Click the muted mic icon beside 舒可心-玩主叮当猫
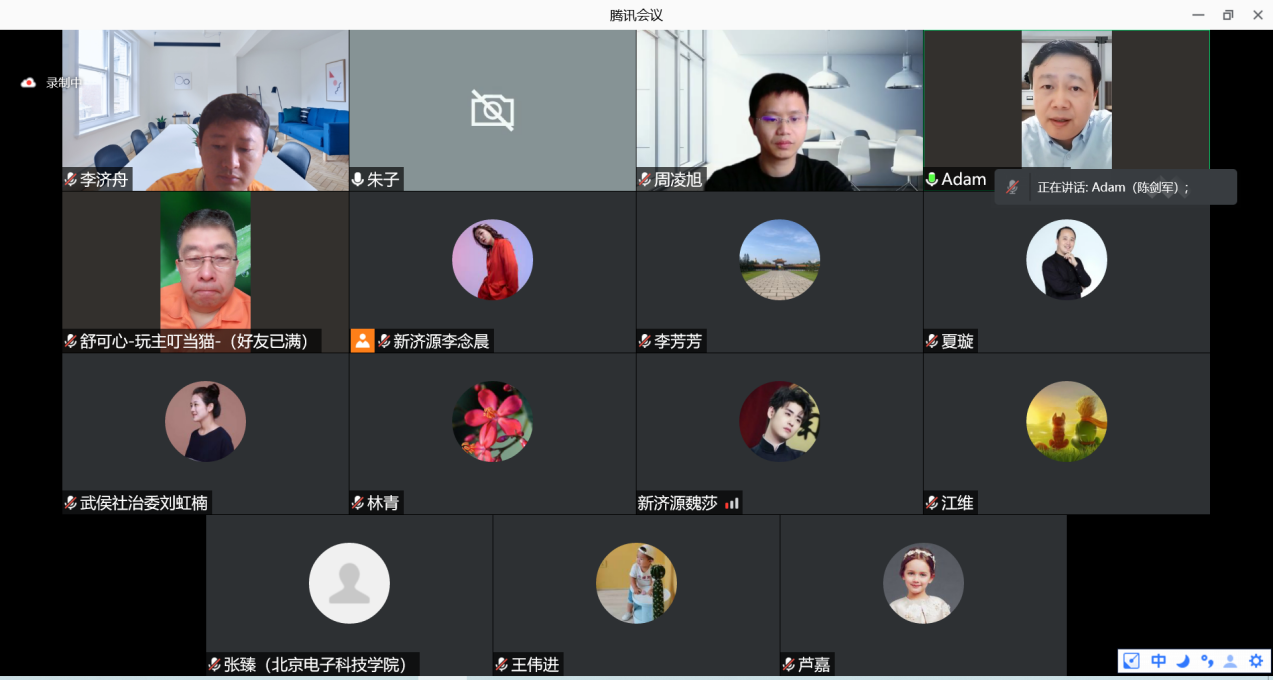 [x=71, y=342]
